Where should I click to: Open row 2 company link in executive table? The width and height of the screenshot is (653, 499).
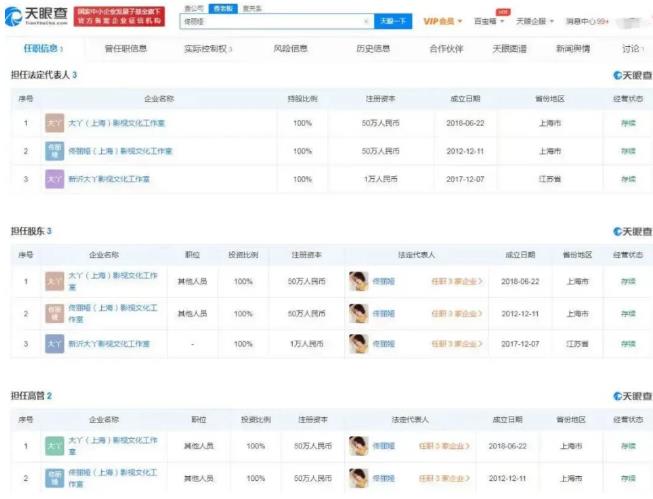click(x=113, y=478)
